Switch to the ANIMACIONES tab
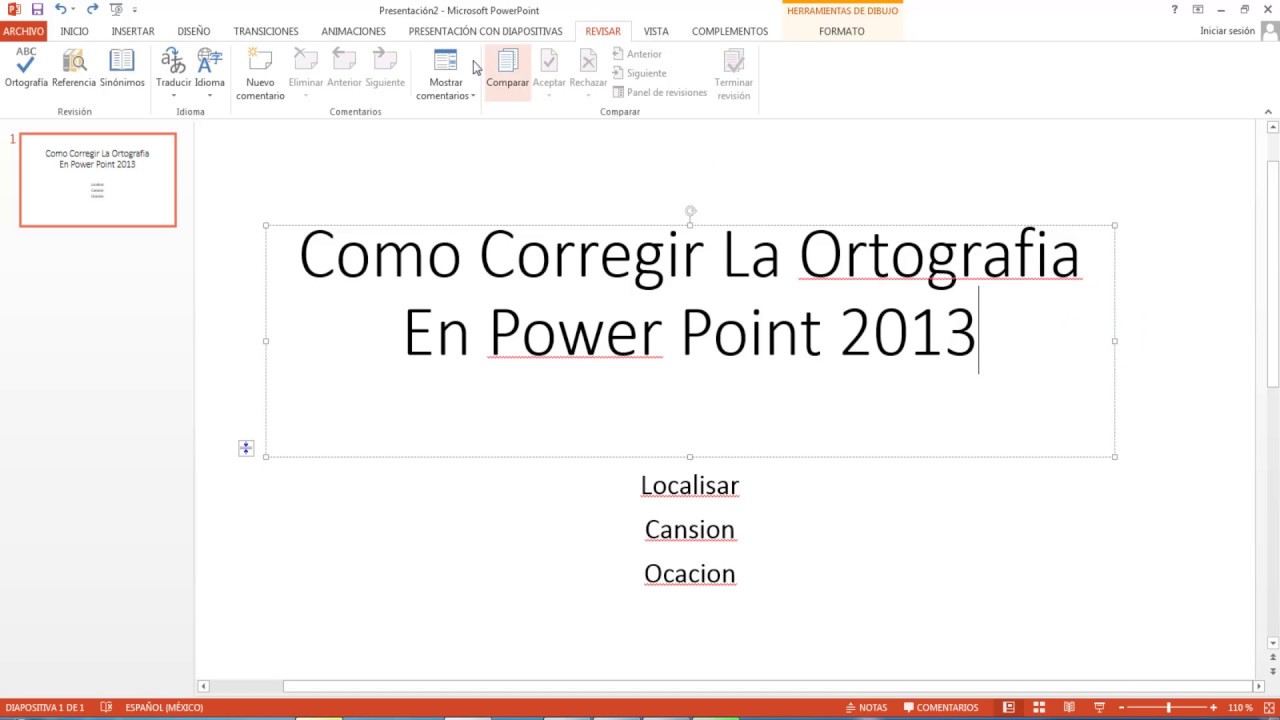The height and width of the screenshot is (720, 1280). (353, 31)
